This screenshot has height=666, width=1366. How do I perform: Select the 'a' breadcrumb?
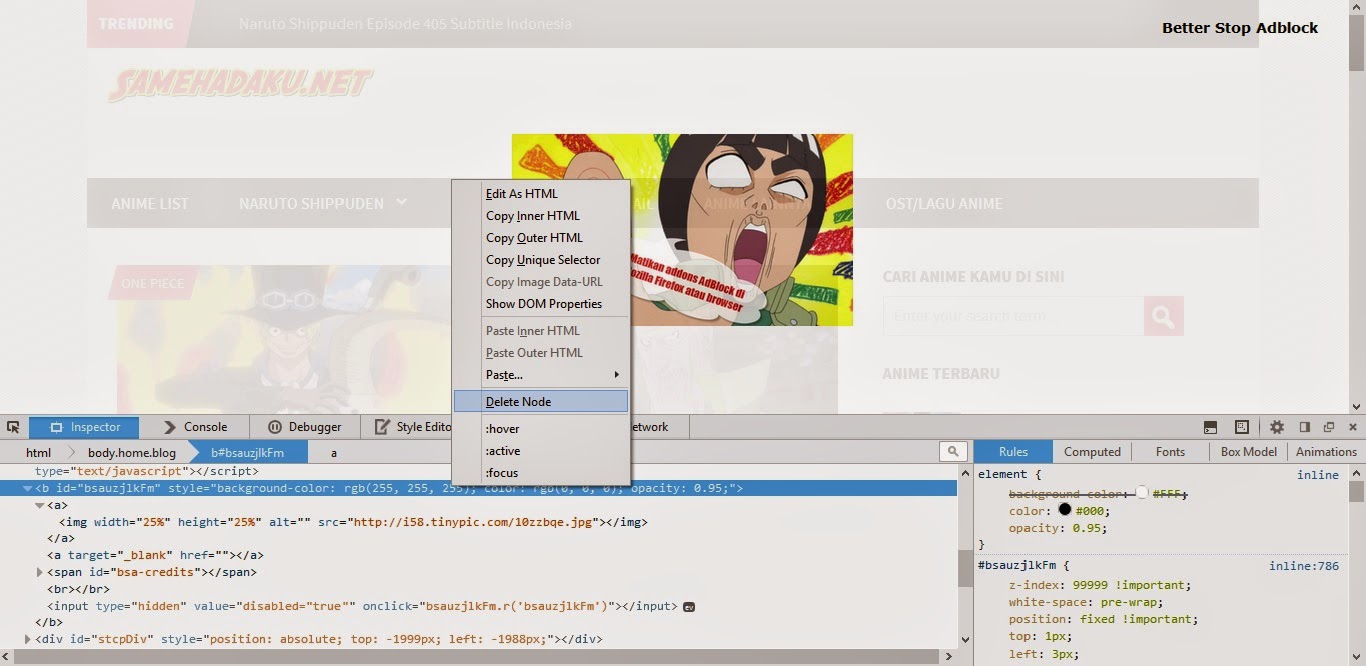point(334,453)
